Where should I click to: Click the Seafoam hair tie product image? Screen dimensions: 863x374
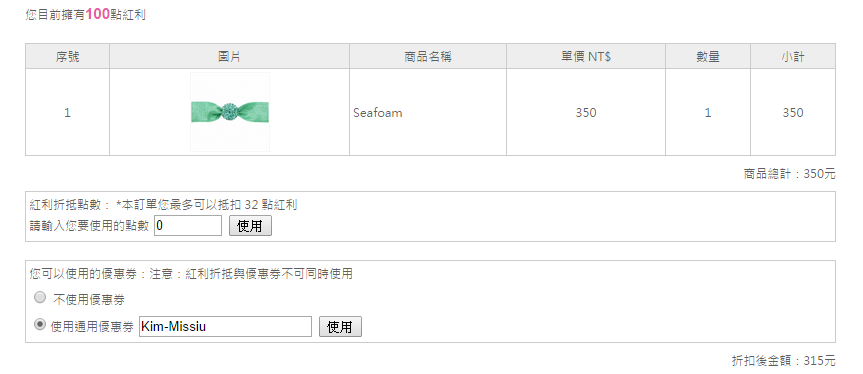[230, 112]
